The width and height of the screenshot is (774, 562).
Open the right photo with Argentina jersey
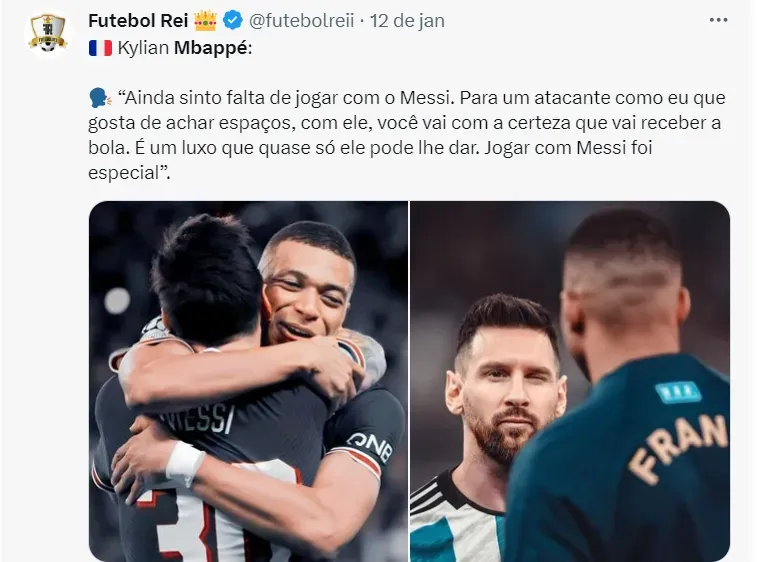(570, 381)
